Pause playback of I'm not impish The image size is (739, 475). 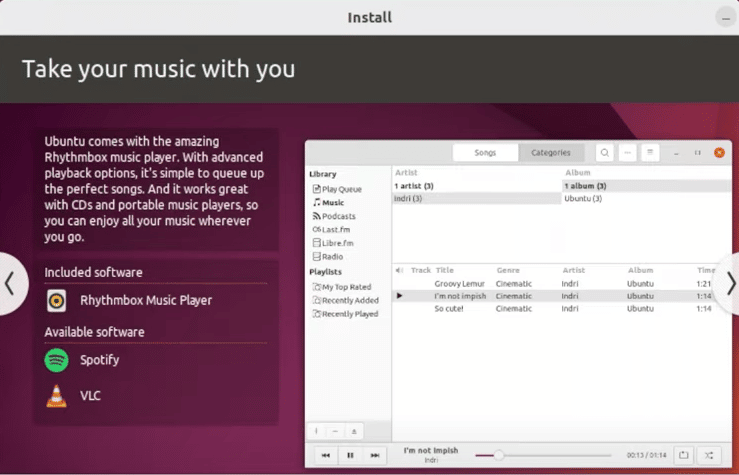pyautogui.click(x=350, y=455)
